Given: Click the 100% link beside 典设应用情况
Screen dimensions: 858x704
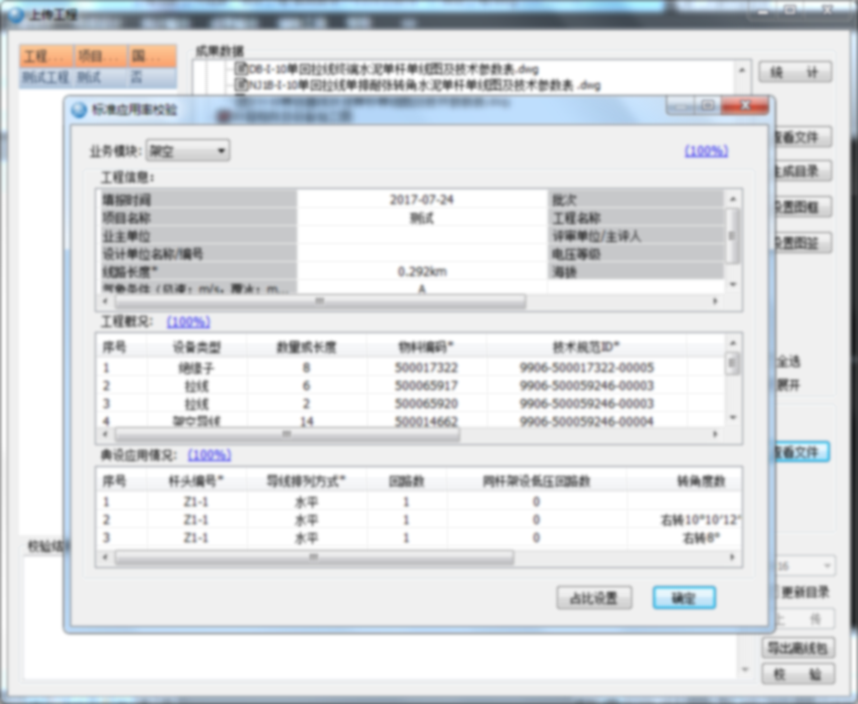Looking at the screenshot, I should point(209,455).
